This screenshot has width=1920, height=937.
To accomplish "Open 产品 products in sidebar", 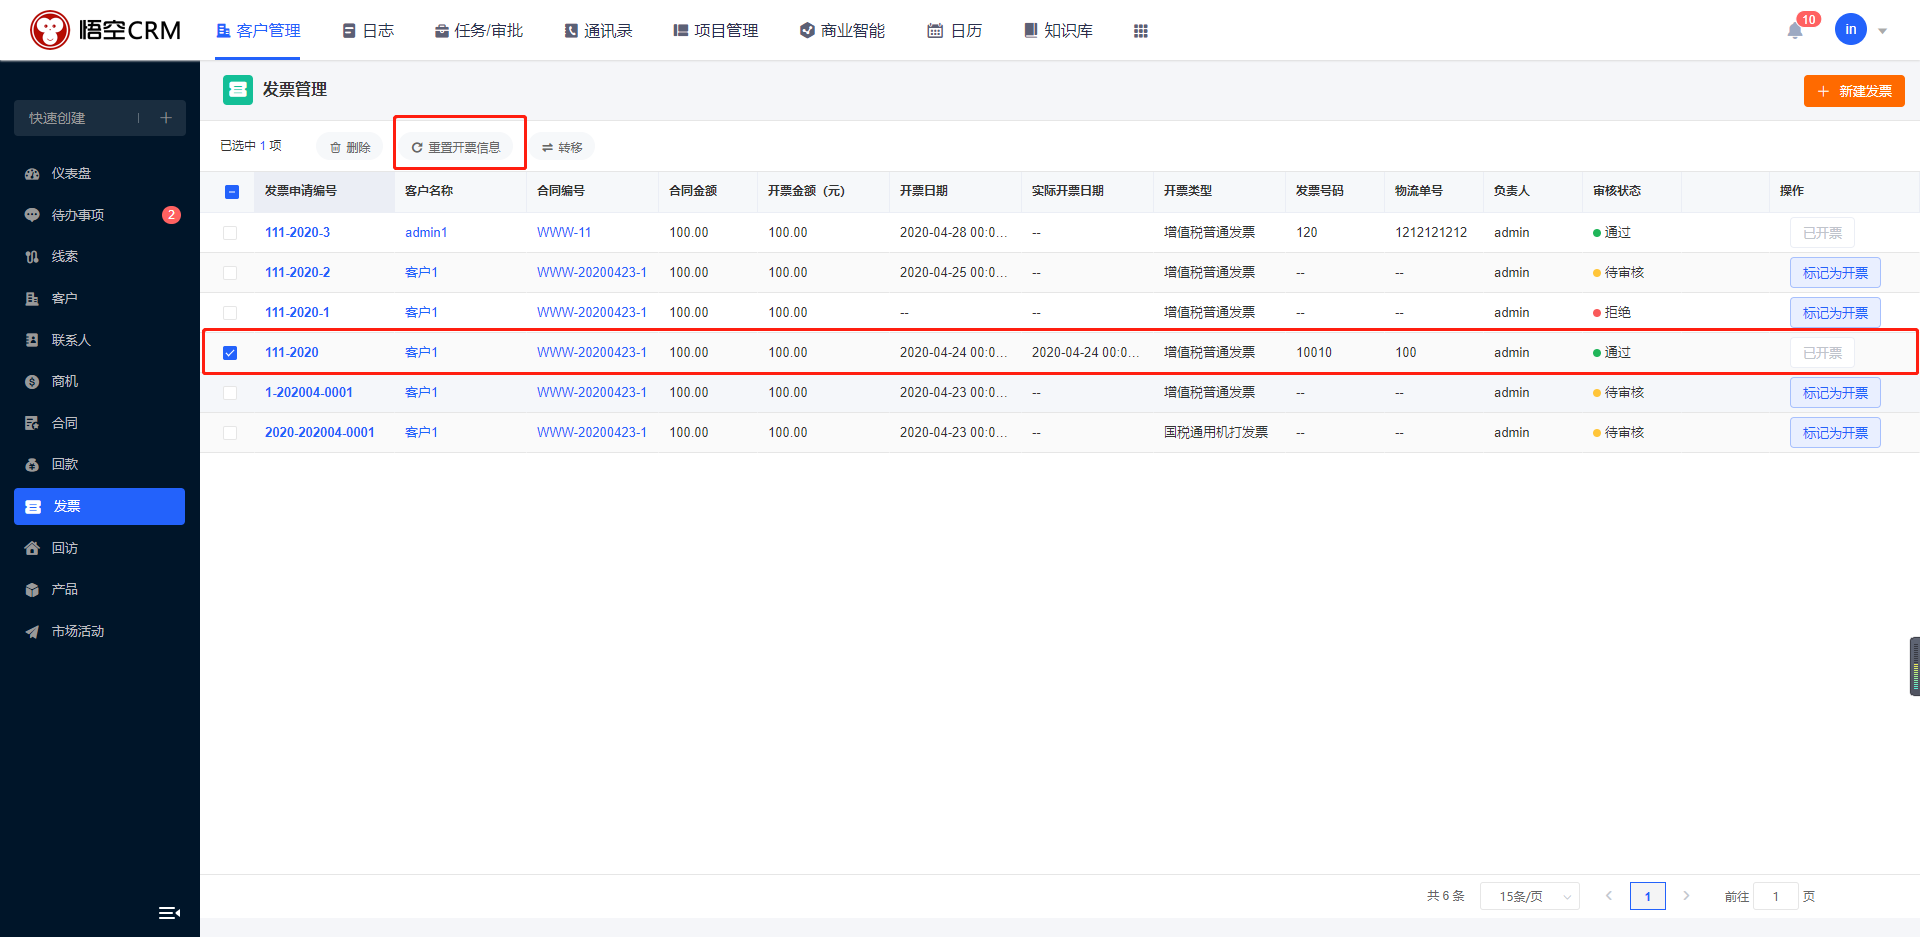I will pos(100,589).
